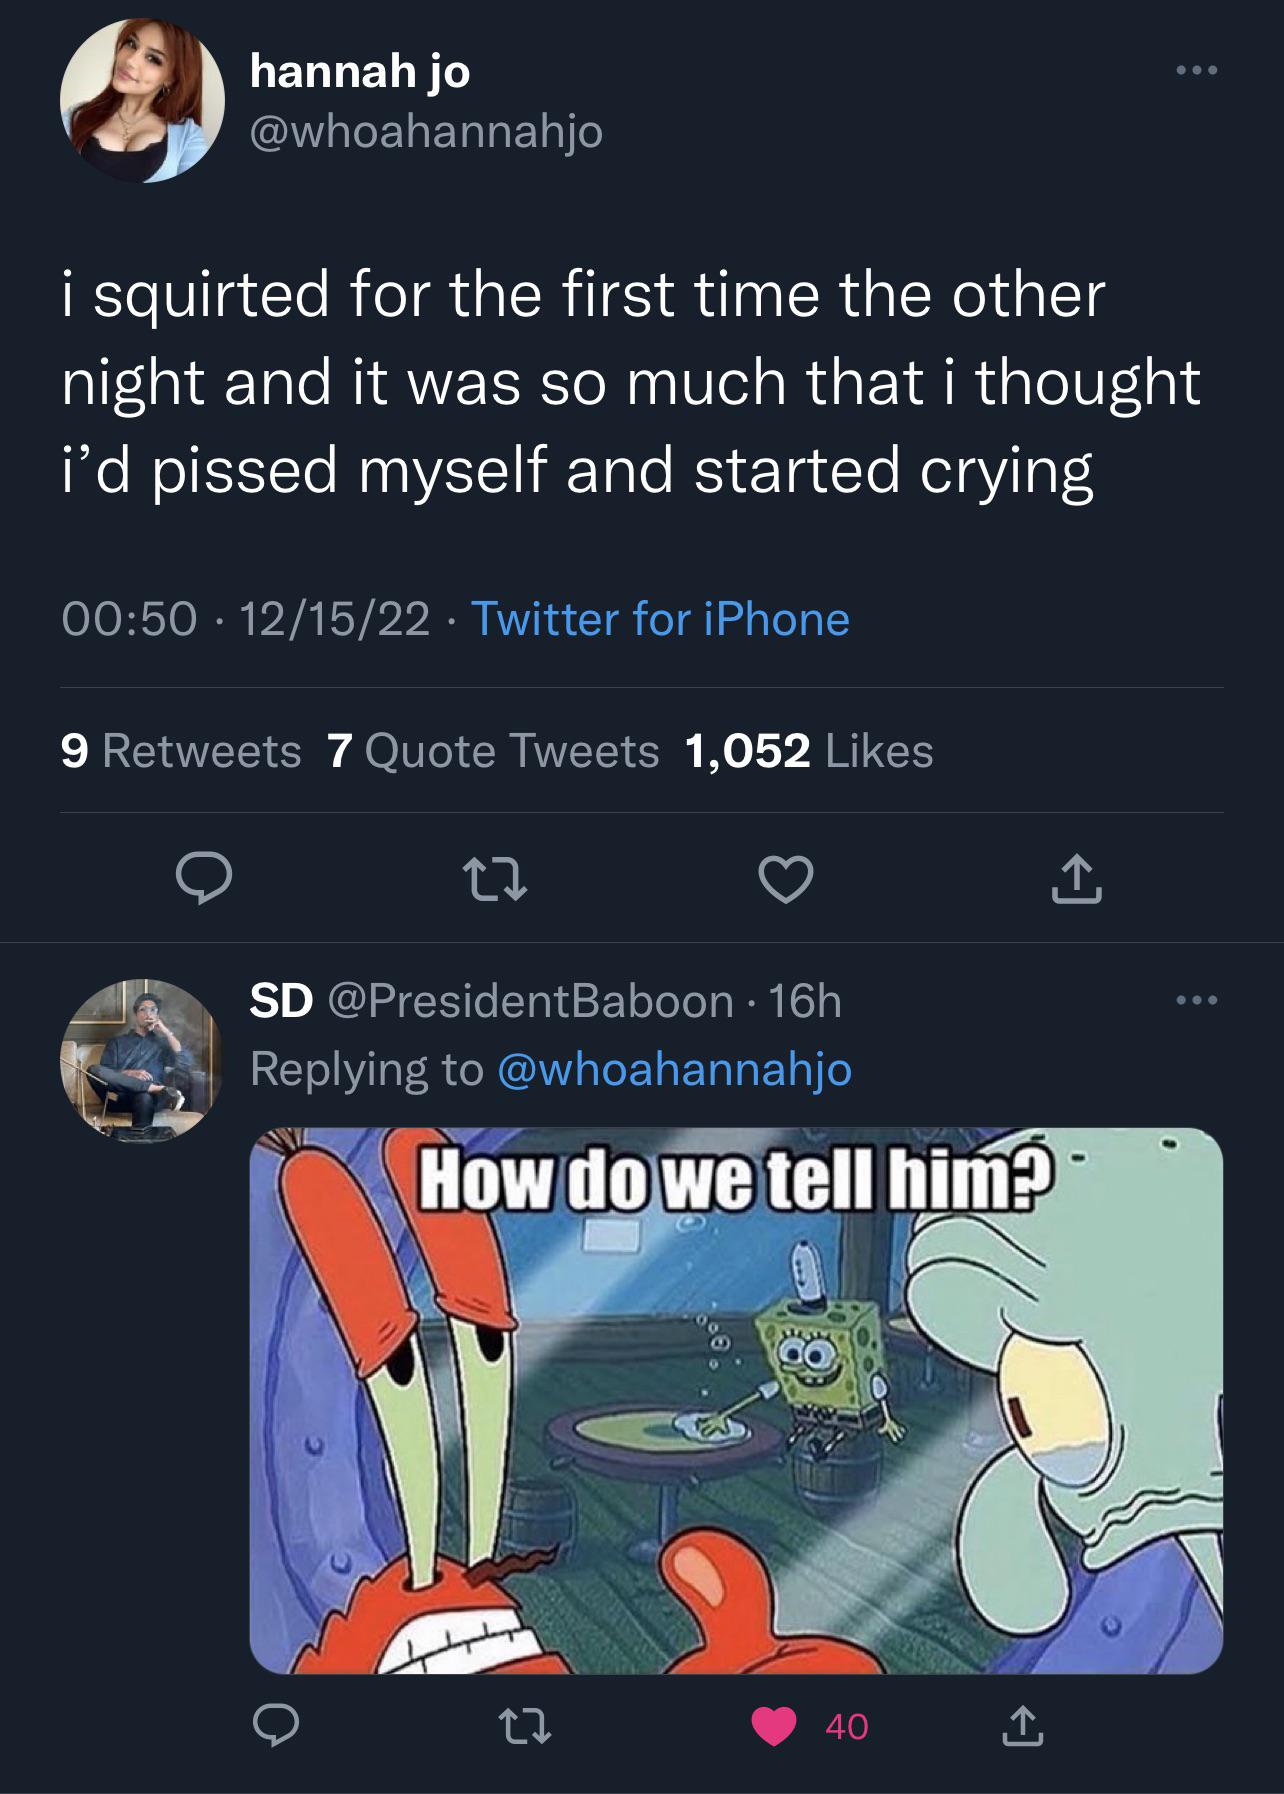View the 7 Quote Tweets list
Image resolution: width=1284 pixels, height=1794 pixels.
point(493,751)
